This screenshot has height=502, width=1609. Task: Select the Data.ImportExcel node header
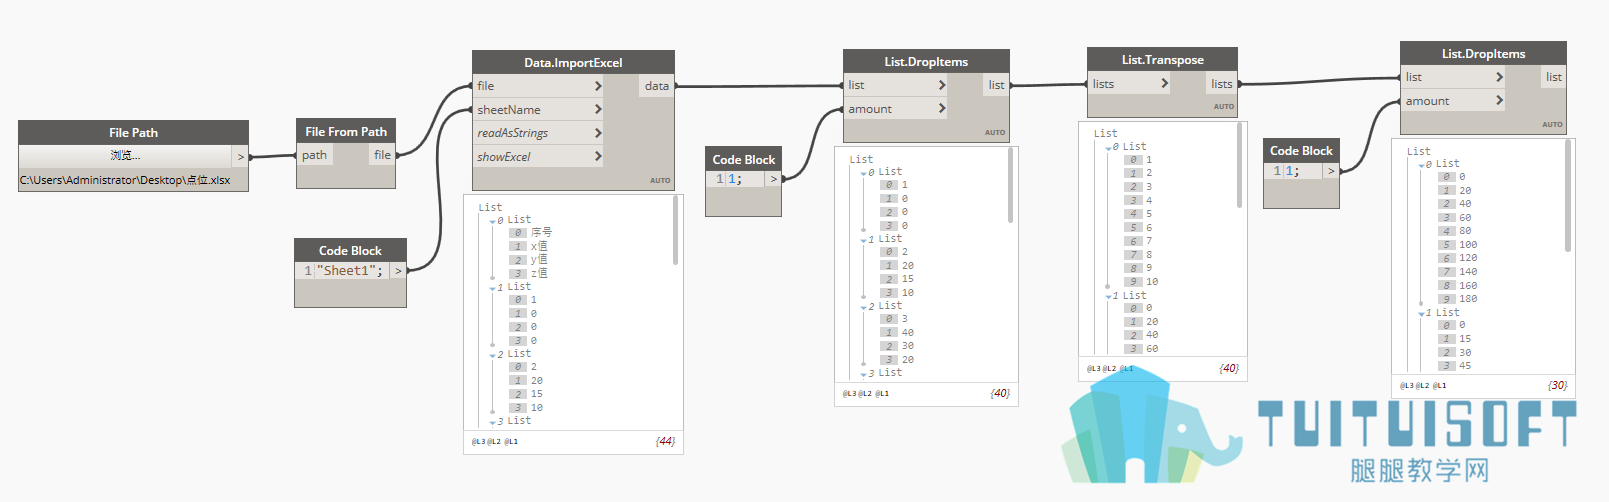(x=573, y=62)
